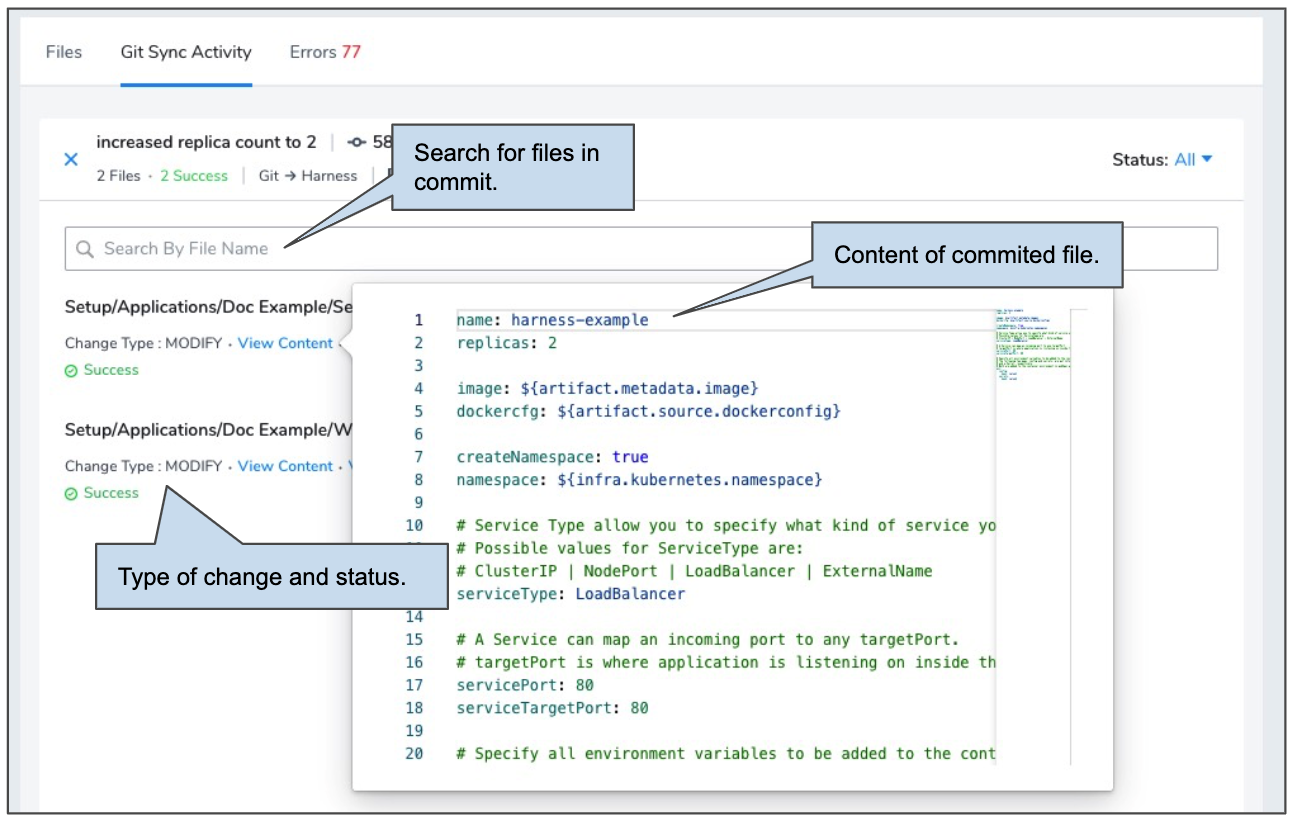Click the 'dockercfg' code line

(x=648, y=411)
